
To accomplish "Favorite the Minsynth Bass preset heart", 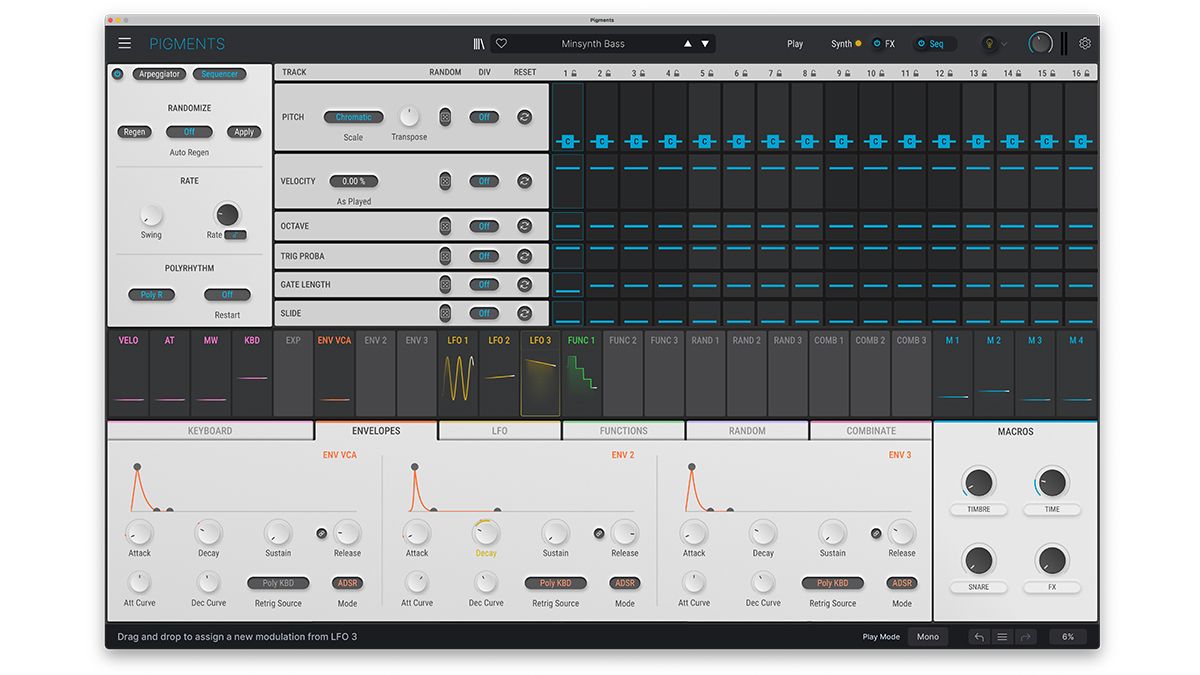I will point(502,44).
